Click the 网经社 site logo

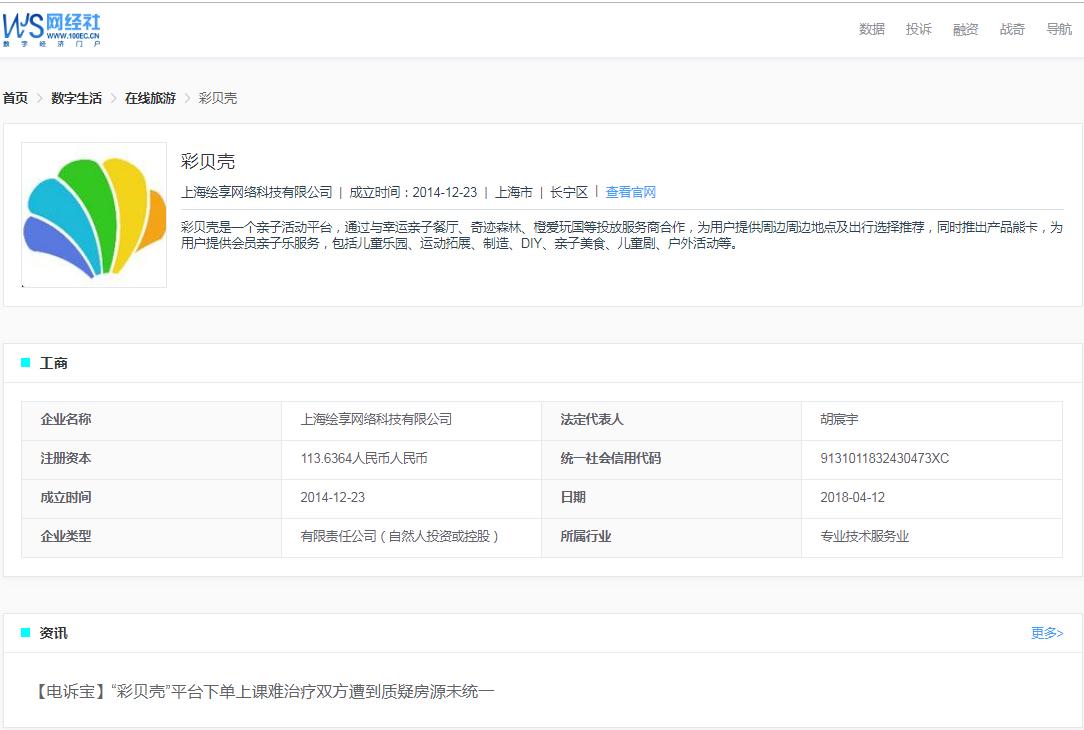tap(52, 30)
